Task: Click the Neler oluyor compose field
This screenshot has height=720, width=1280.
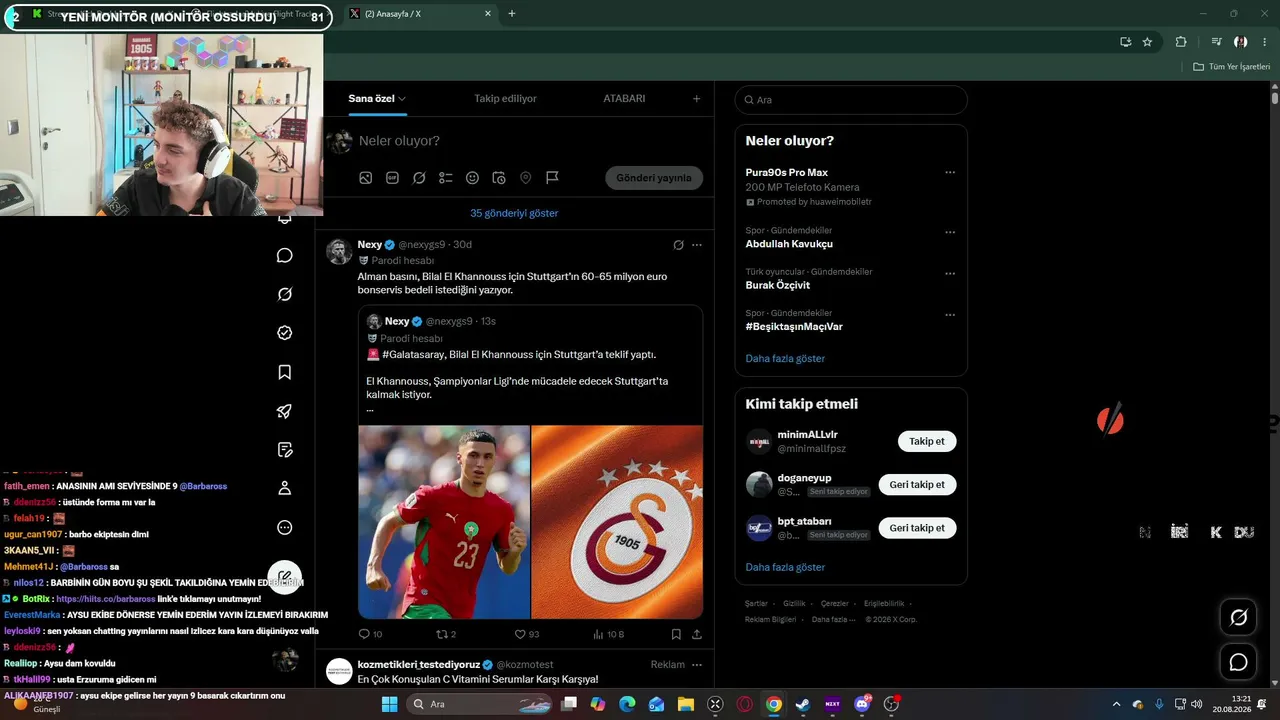Action: click(x=530, y=141)
